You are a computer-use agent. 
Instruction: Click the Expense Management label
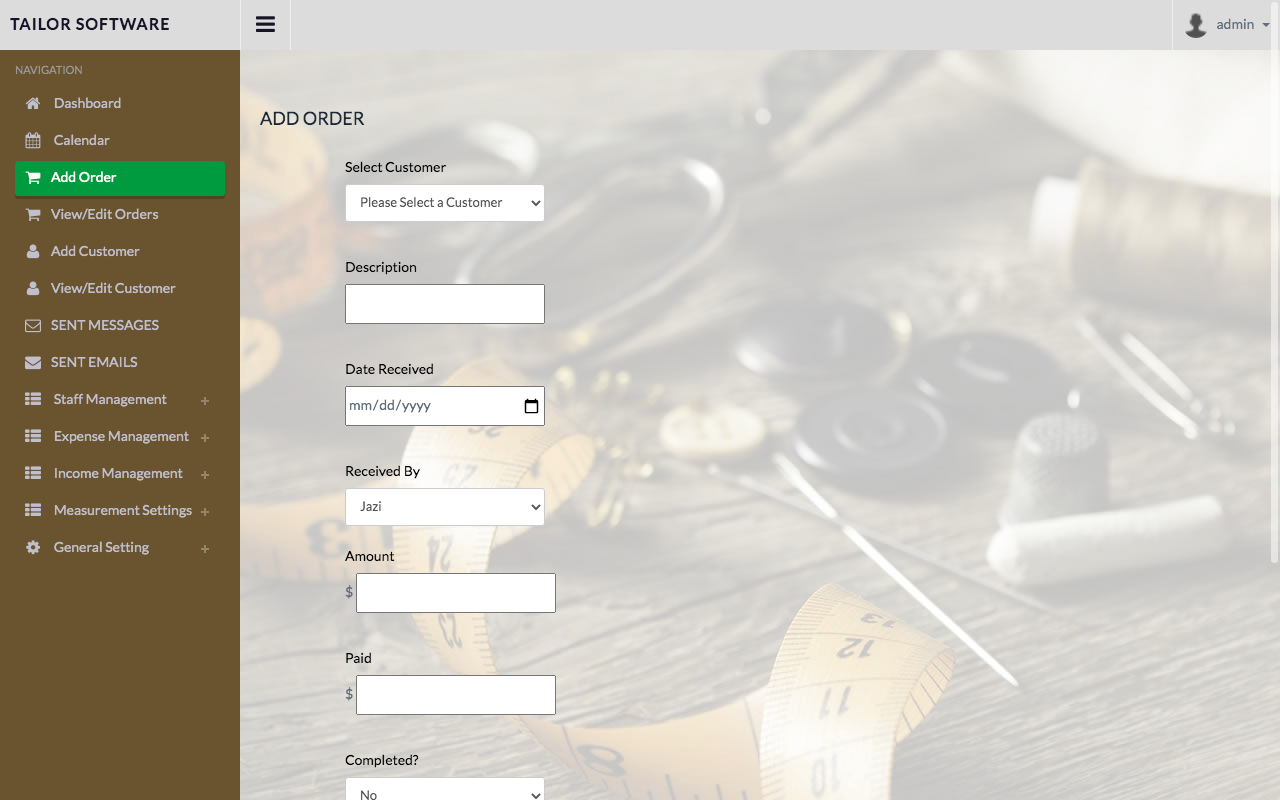121,436
